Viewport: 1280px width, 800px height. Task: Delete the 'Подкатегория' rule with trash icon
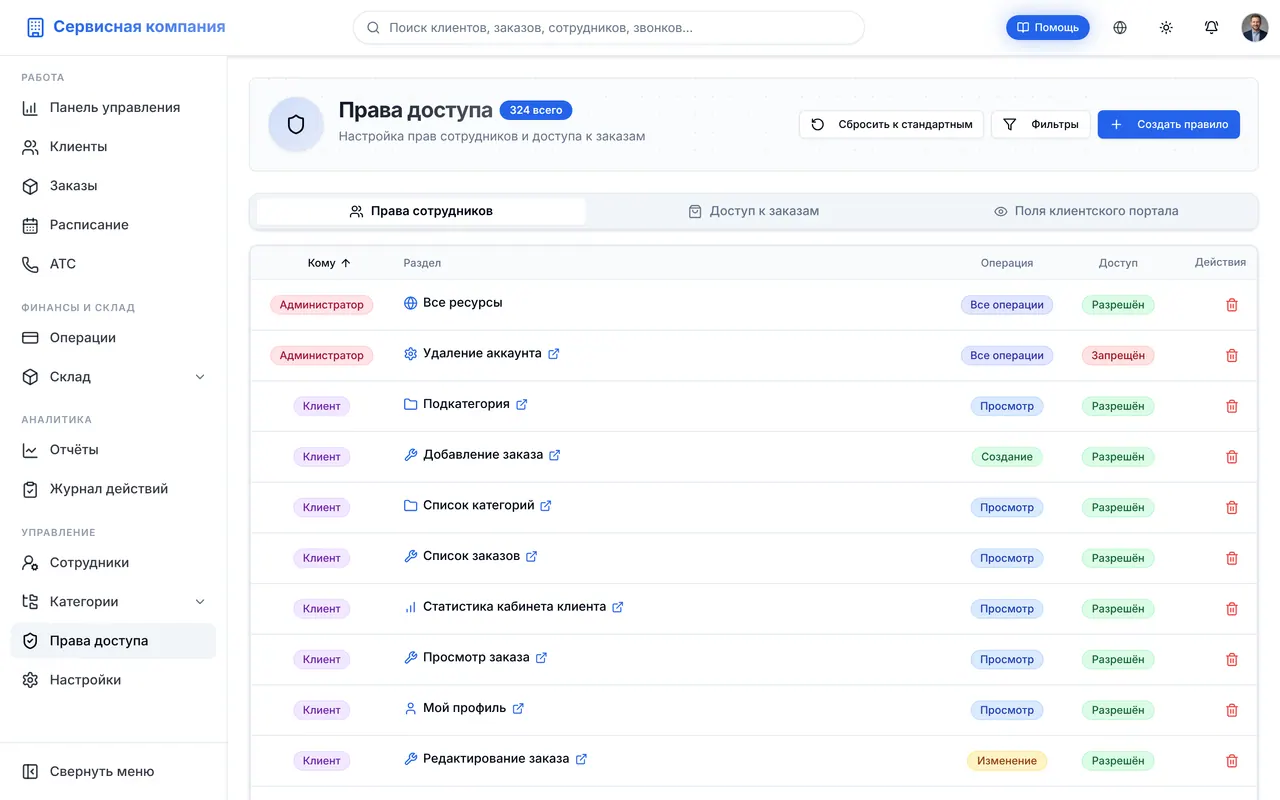pos(1232,406)
